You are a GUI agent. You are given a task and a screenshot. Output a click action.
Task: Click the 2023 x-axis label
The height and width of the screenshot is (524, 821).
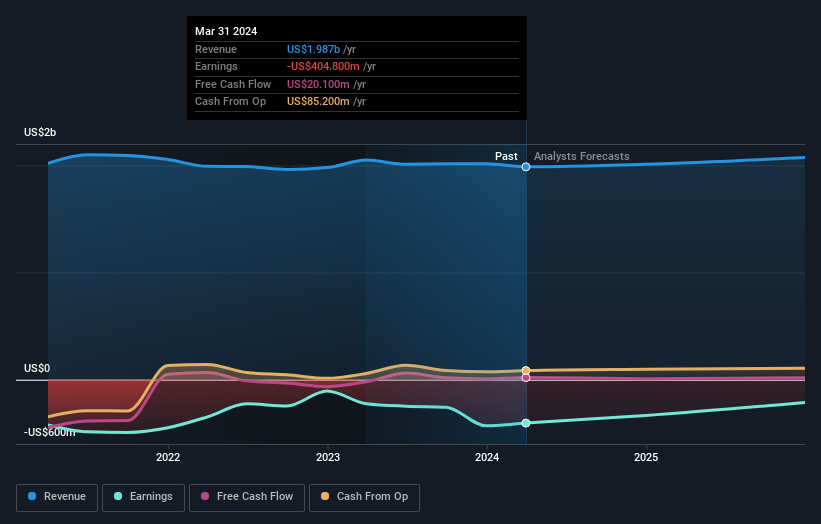pos(328,457)
